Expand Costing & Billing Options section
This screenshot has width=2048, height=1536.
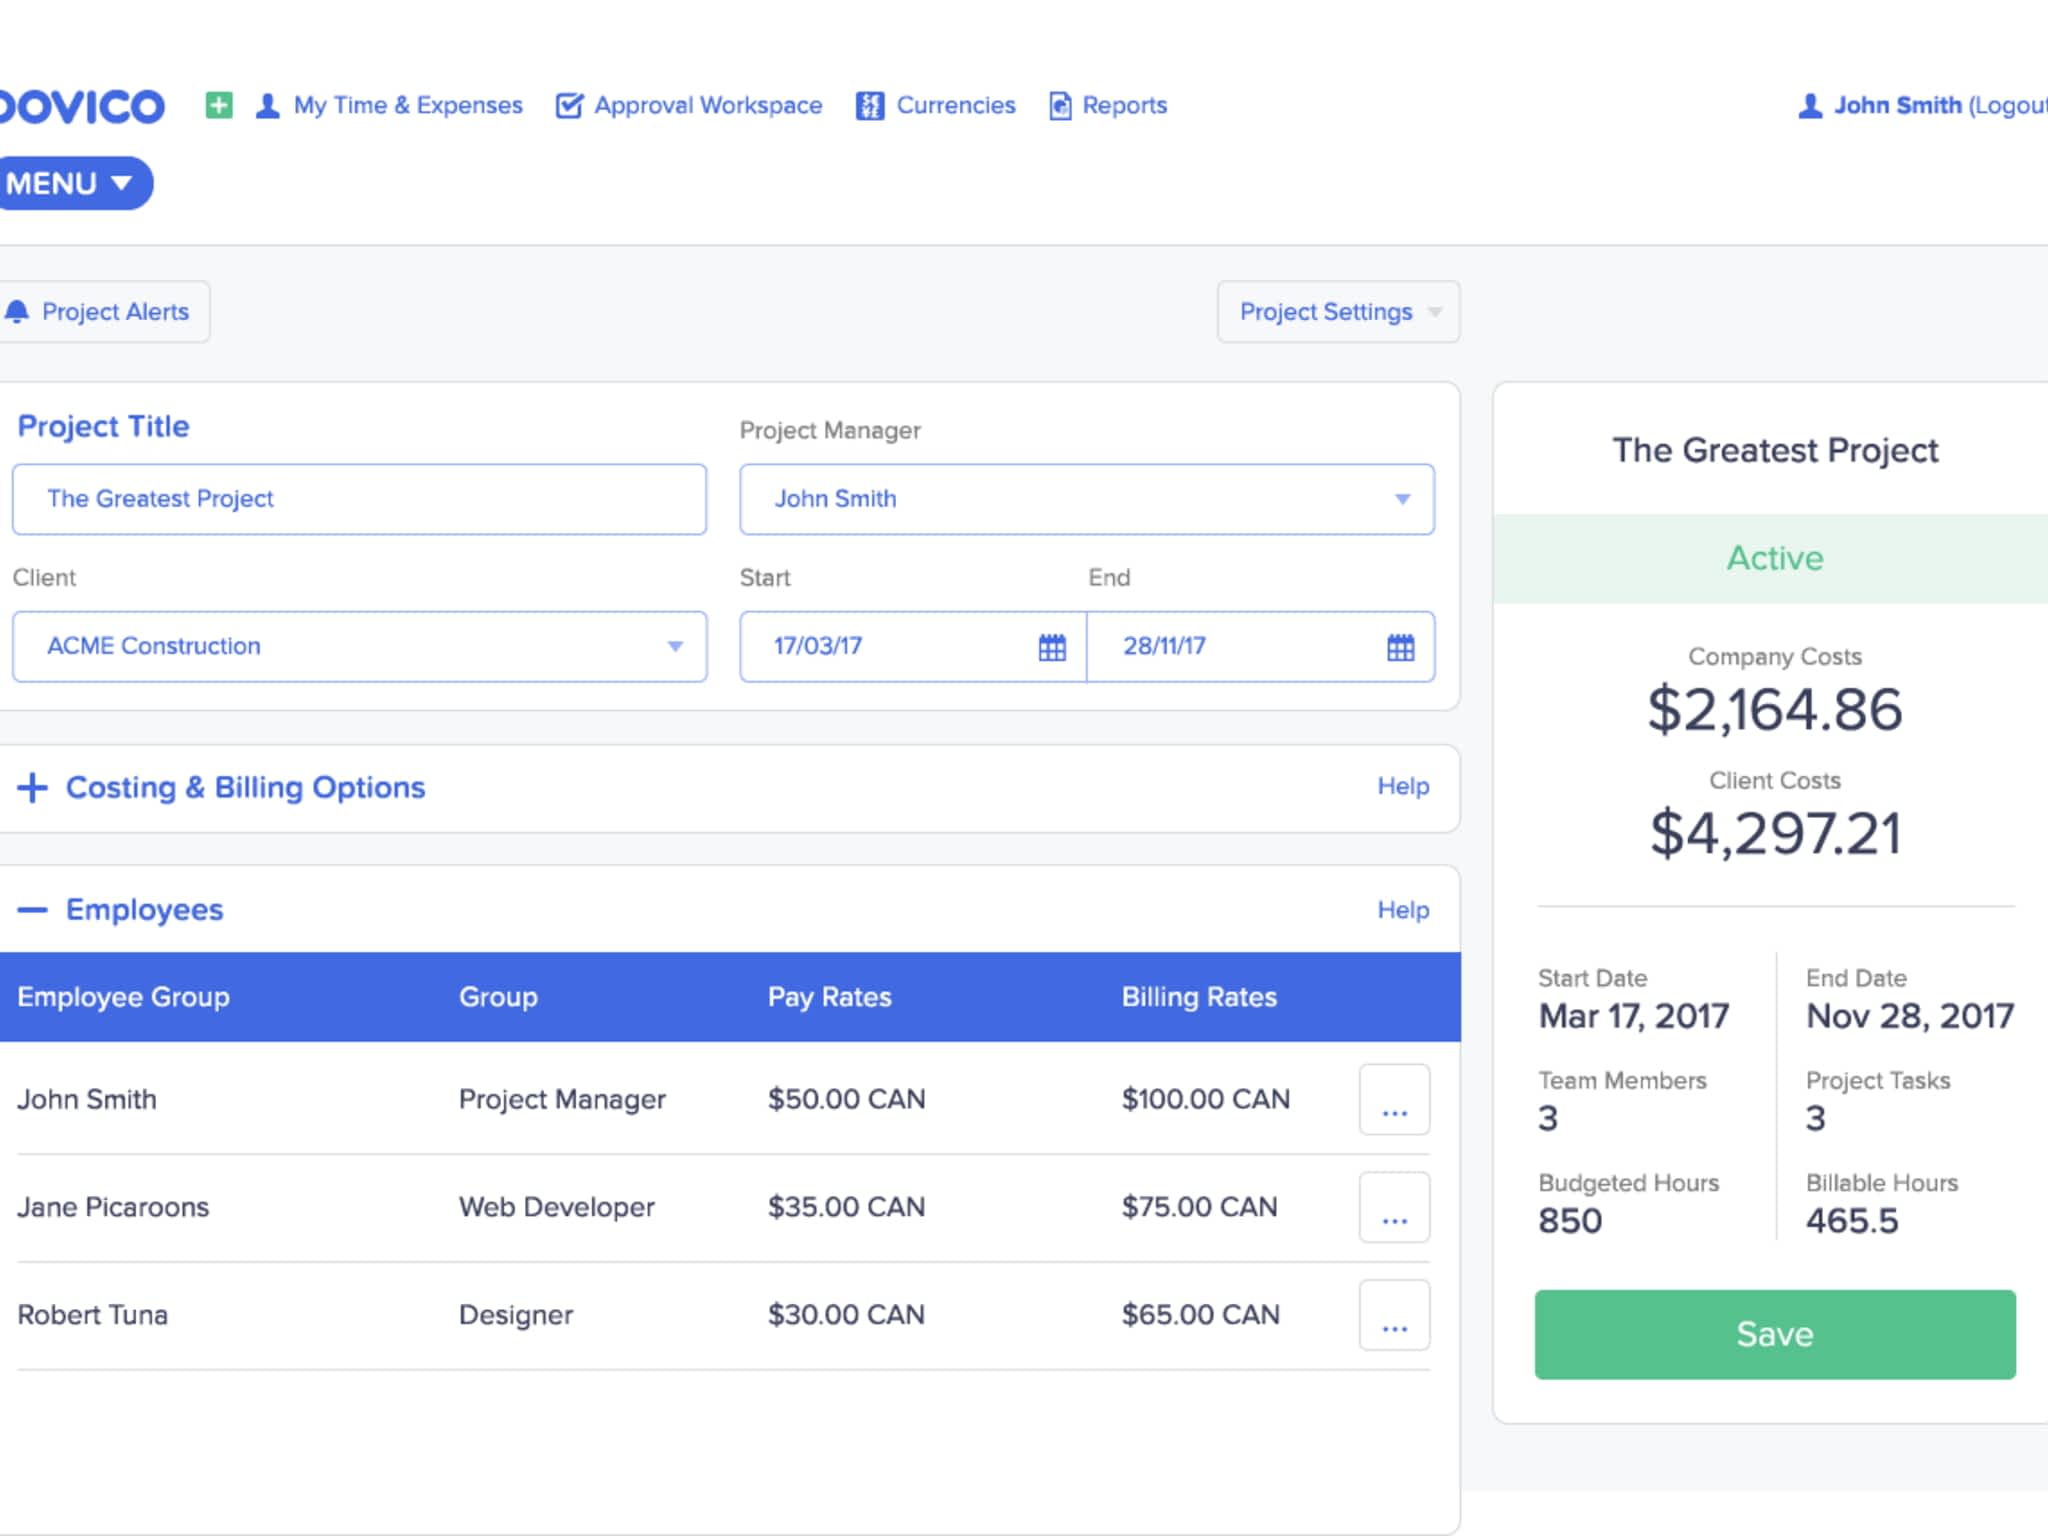pyautogui.click(x=33, y=788)
